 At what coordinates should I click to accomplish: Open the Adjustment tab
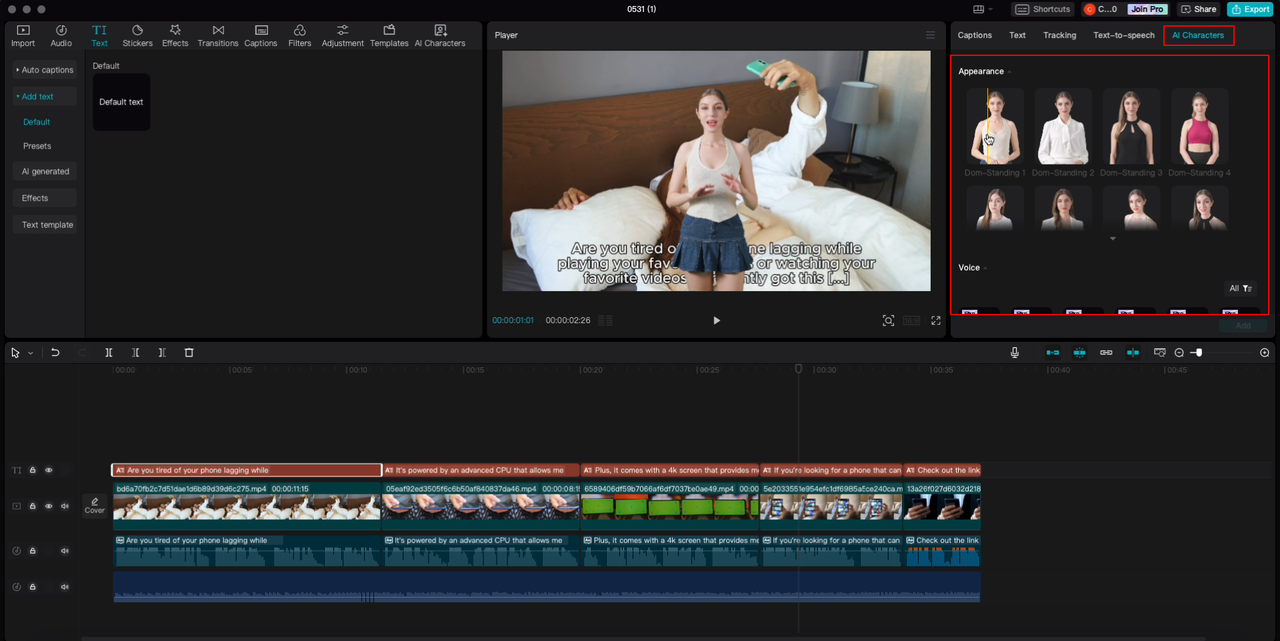(x=343, y=36)
